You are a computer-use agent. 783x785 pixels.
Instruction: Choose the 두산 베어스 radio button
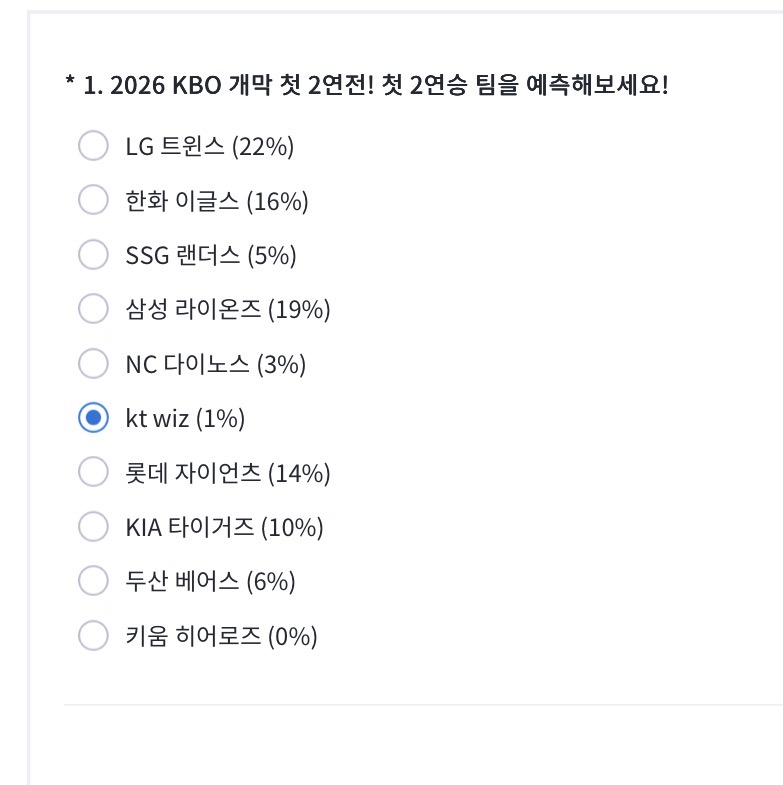93,580
